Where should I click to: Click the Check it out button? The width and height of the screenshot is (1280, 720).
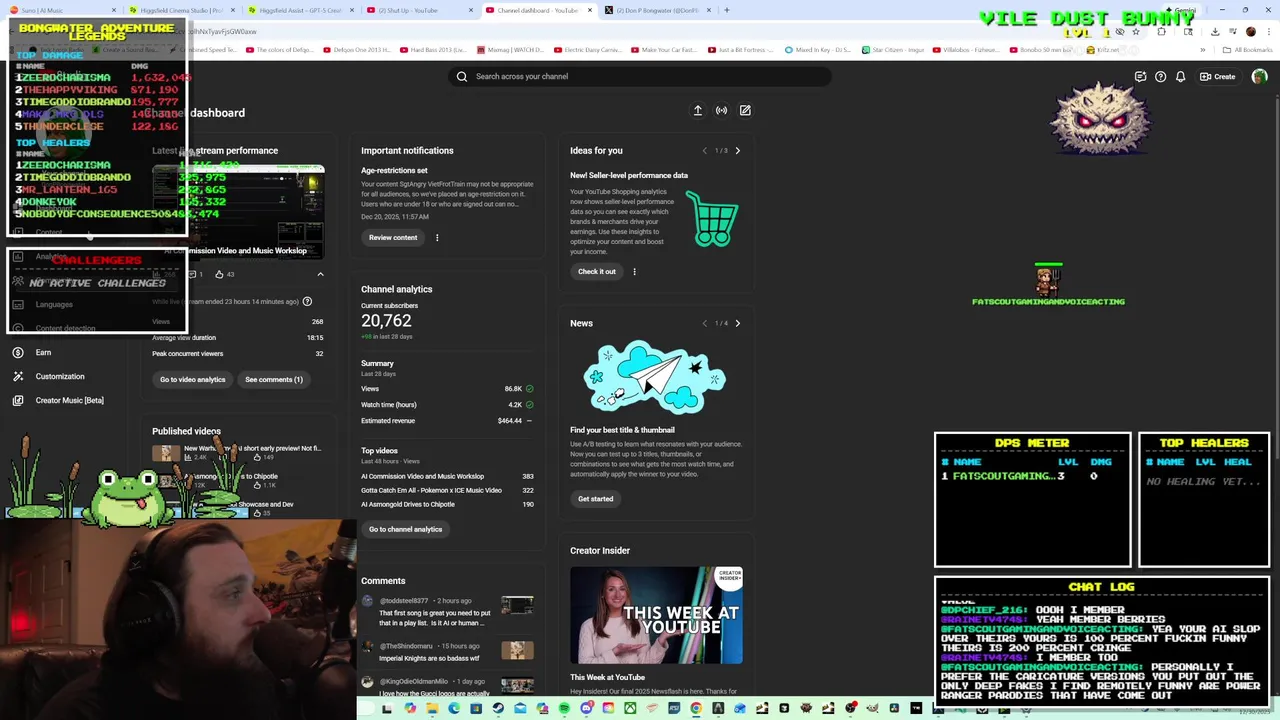(x=597, y=272)
